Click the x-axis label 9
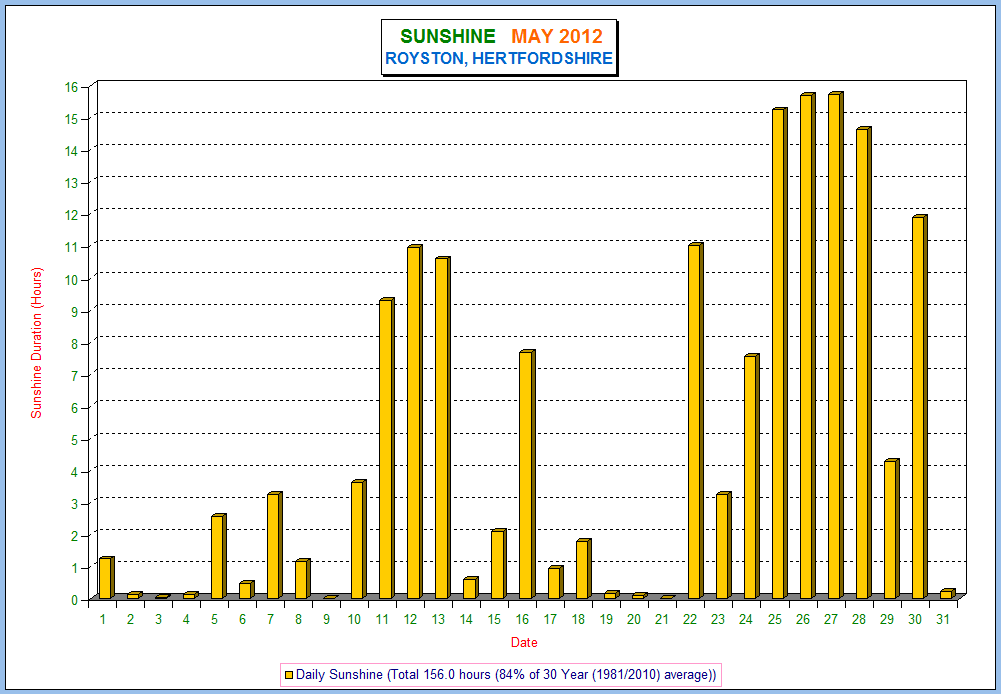 click(326, 619)
